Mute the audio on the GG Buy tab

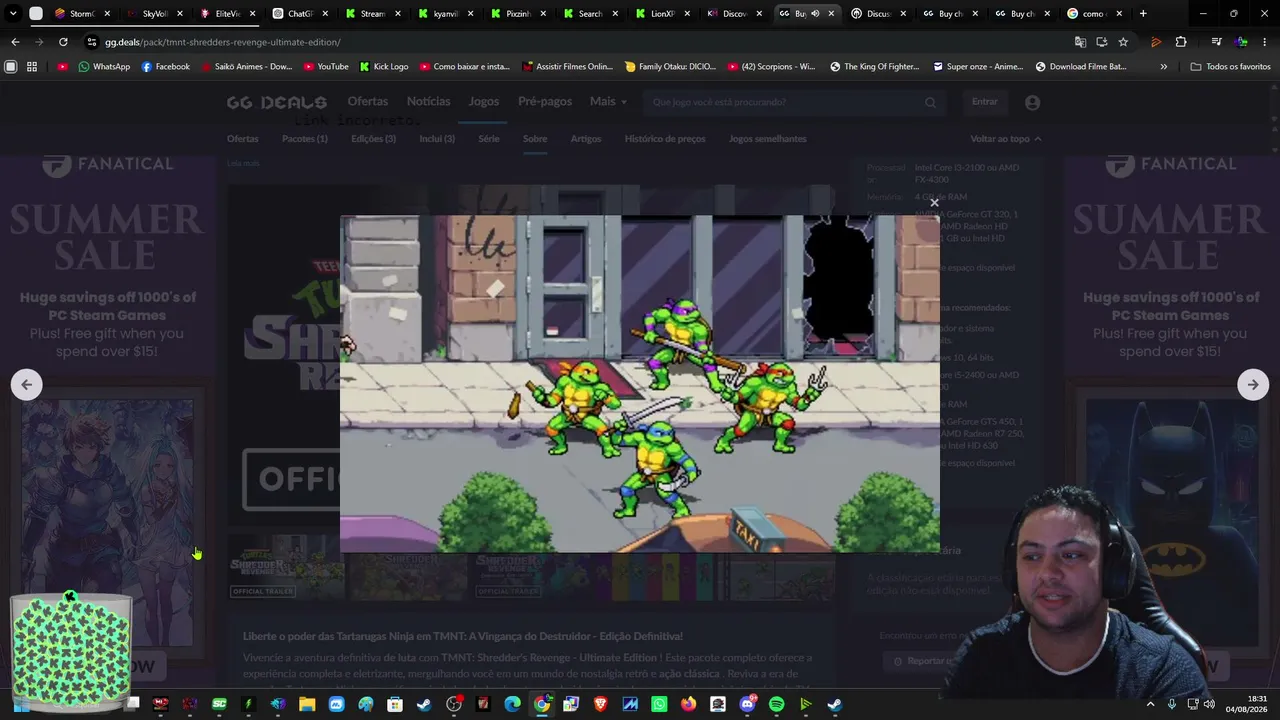pos(815,14)
